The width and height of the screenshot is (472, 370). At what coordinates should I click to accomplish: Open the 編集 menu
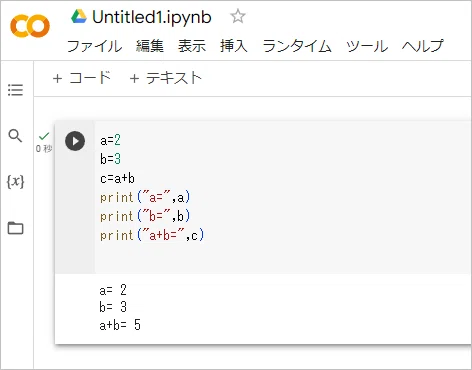[150, 46]
